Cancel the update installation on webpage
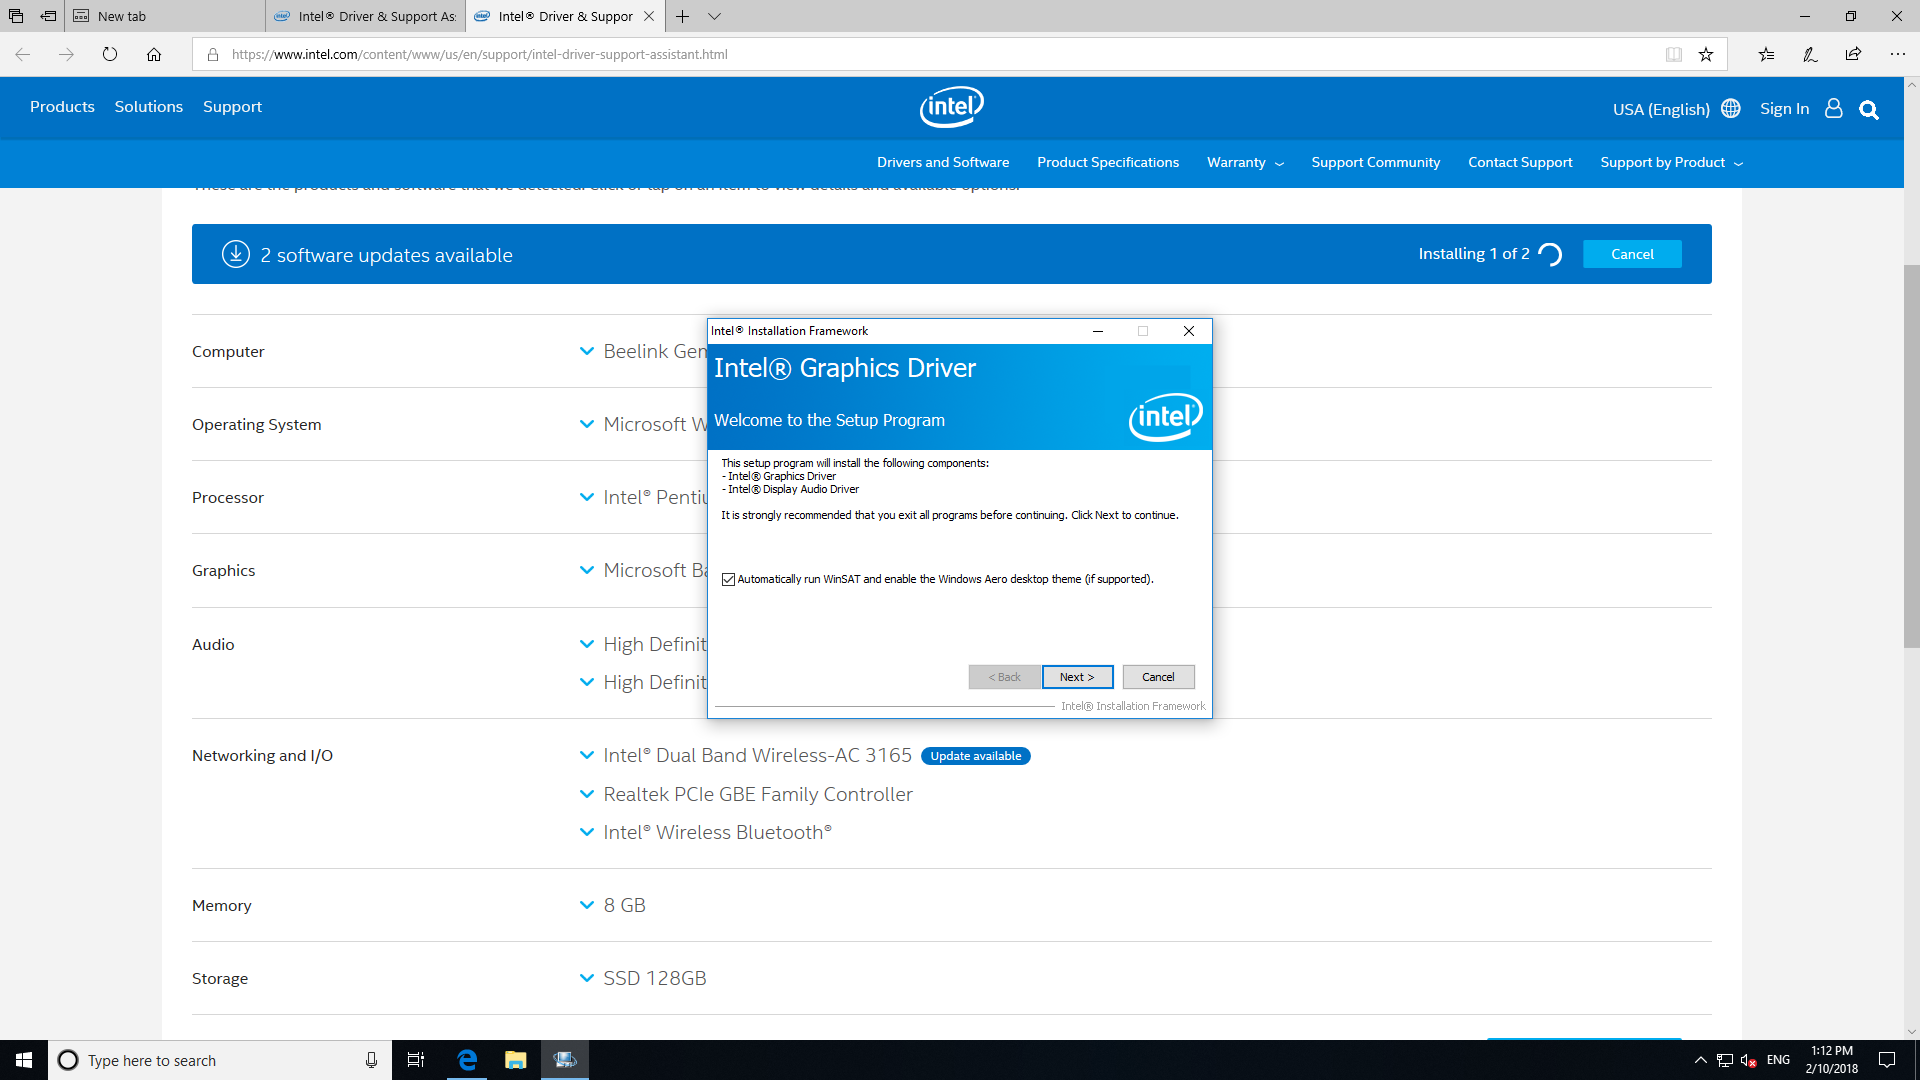This screenshot has width=1920, height=1080. click(1632, 254)
